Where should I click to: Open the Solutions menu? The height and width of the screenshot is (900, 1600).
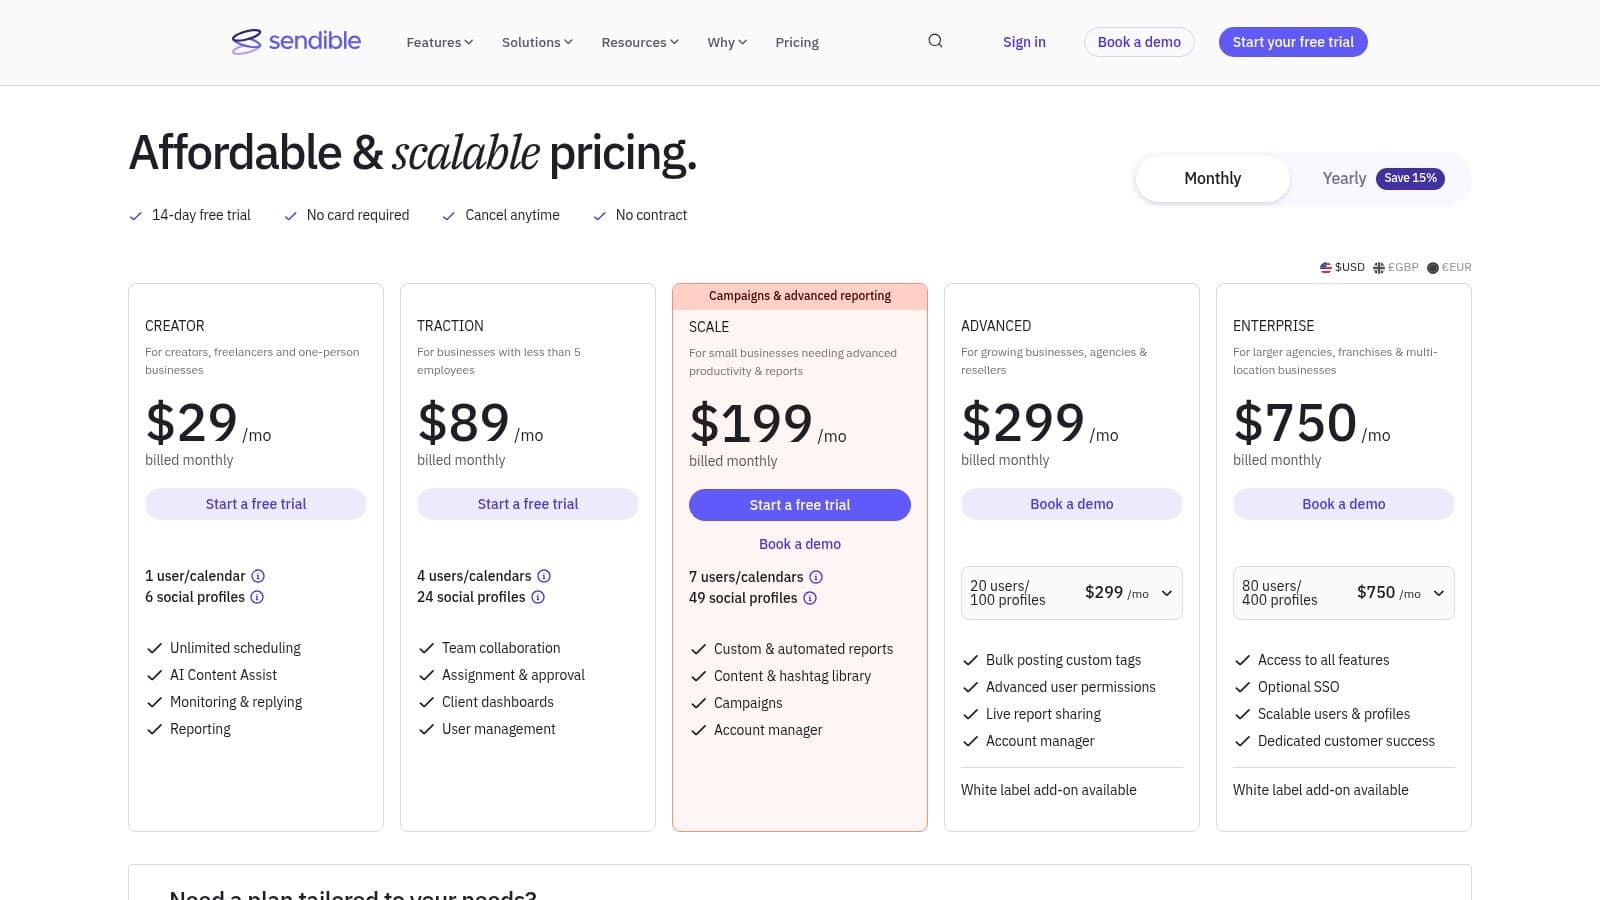click(537, 42)
